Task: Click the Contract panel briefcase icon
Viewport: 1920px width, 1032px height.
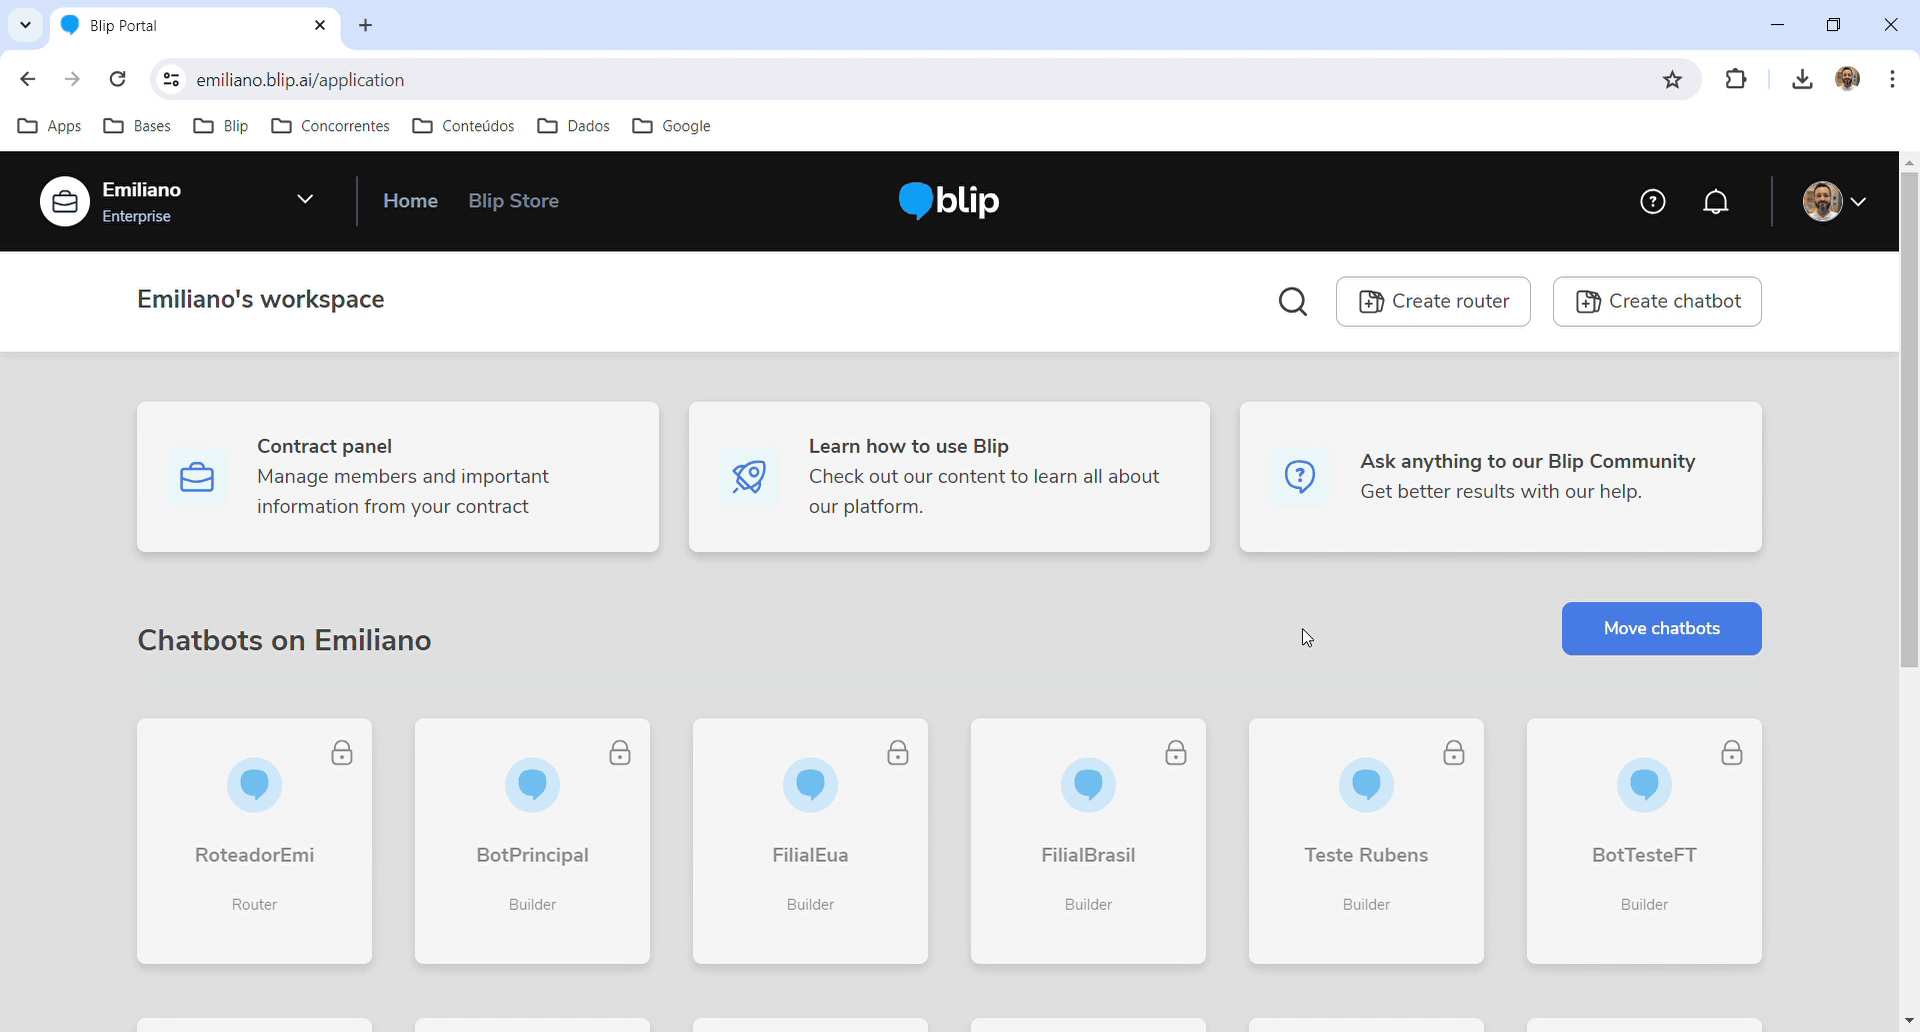Action: [x=197, y=477]
